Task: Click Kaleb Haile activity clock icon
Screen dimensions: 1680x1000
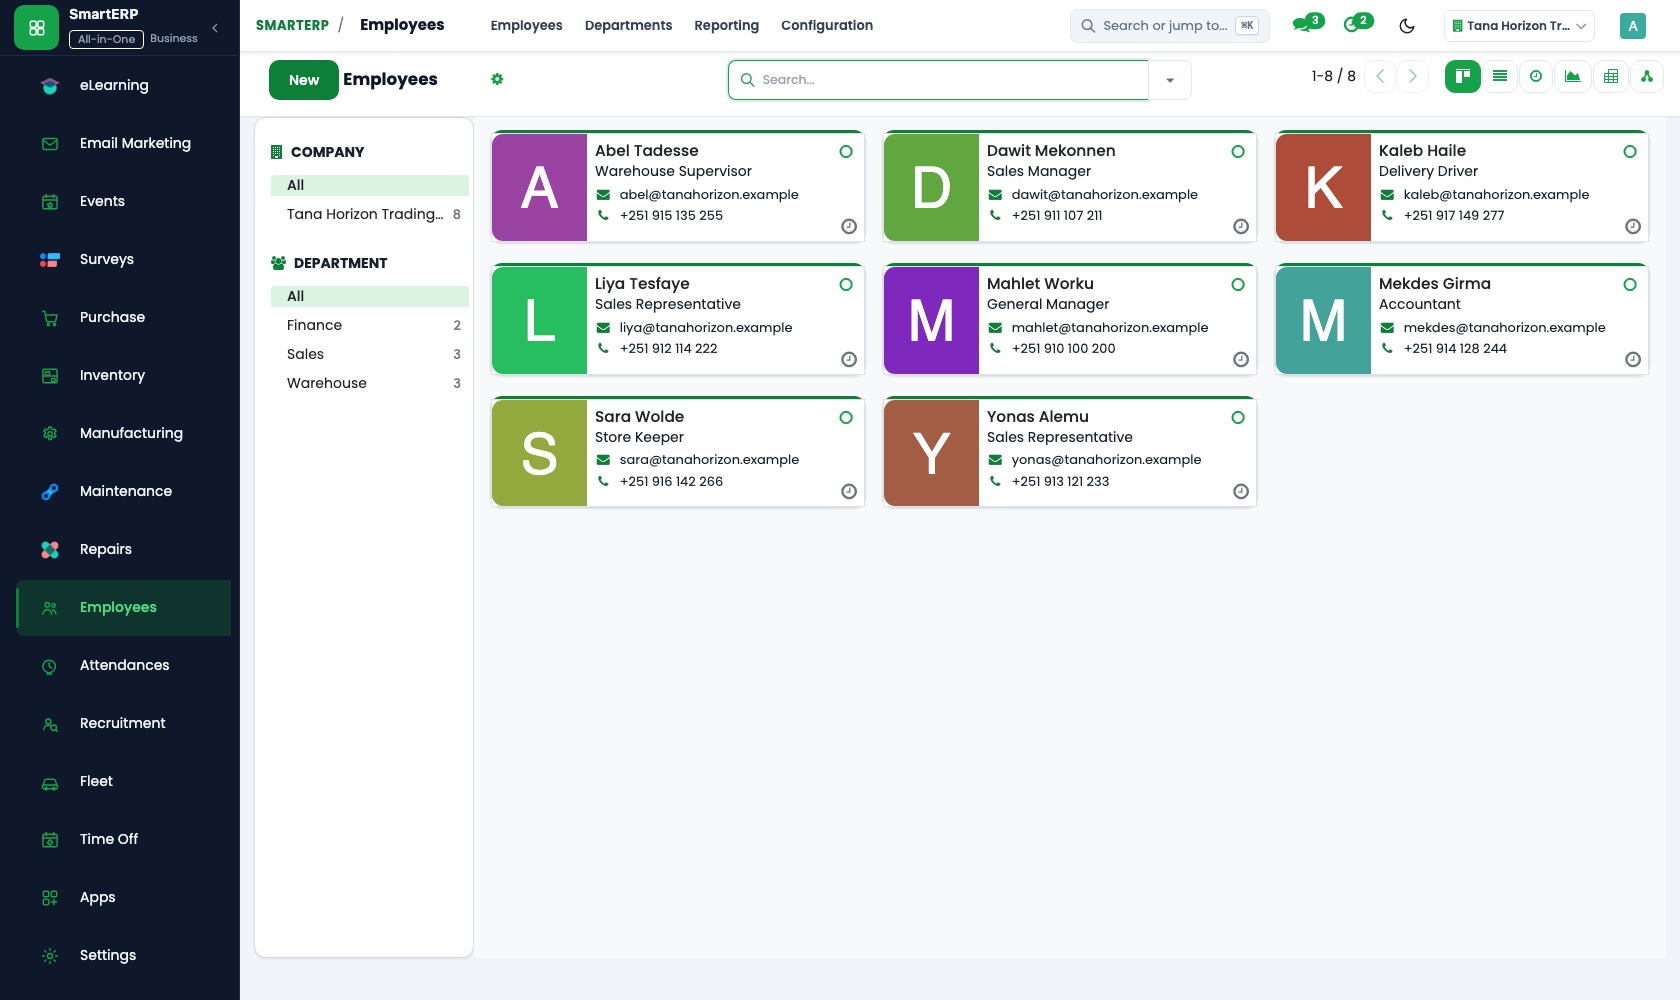Action: point(1633,227)
